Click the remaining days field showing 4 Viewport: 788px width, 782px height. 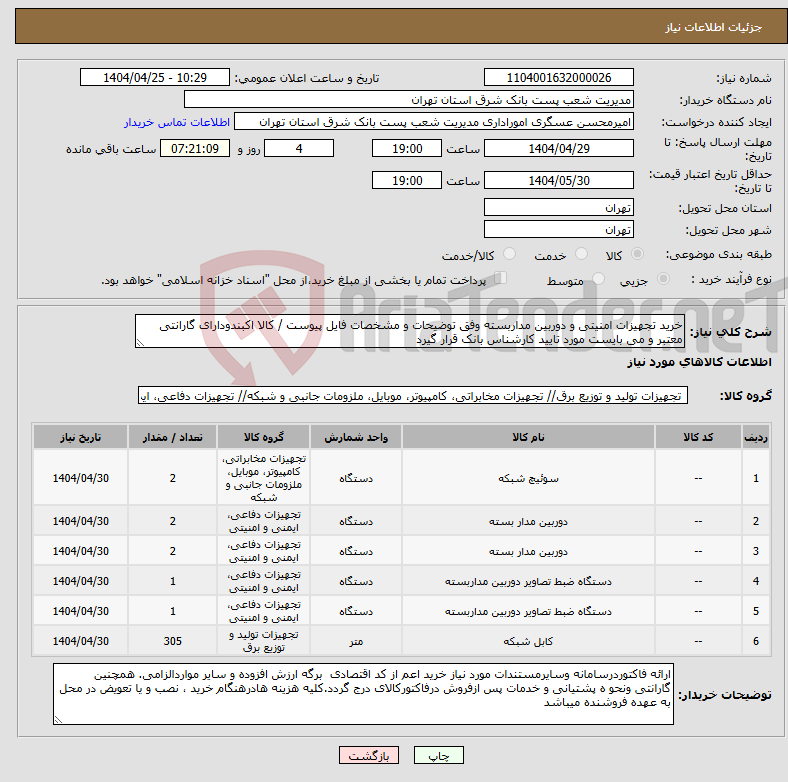point(299,148)
